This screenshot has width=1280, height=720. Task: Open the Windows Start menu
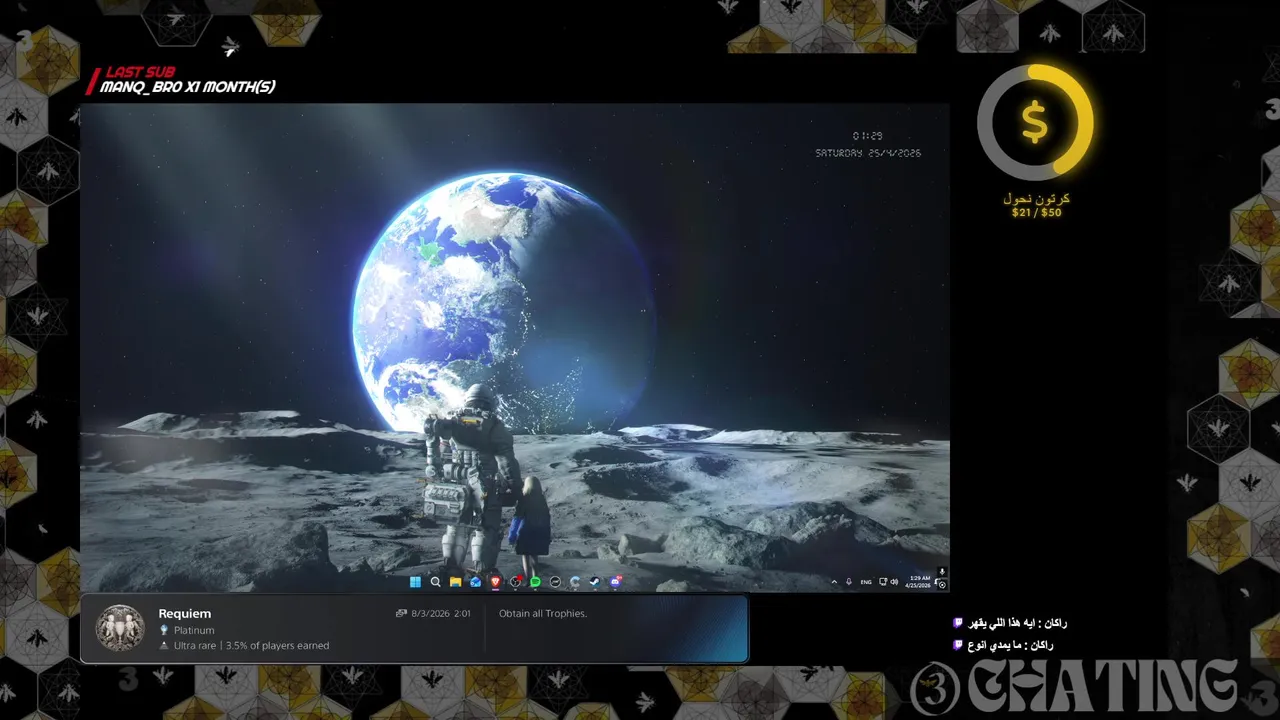point(415,582)
